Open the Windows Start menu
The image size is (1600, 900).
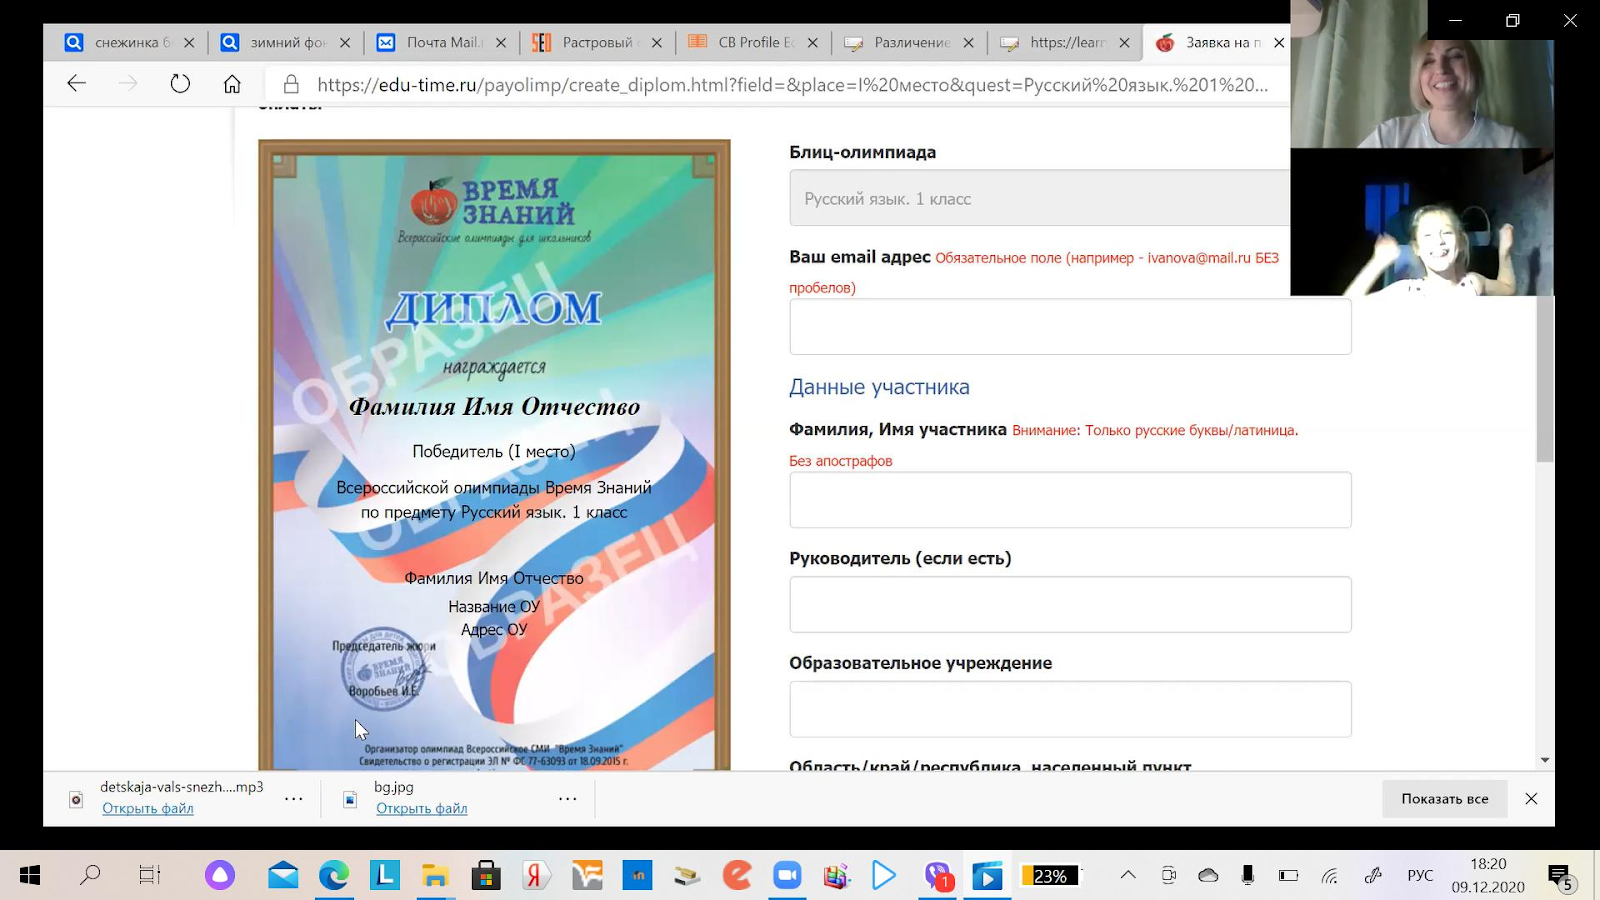(x=30, y=876)
